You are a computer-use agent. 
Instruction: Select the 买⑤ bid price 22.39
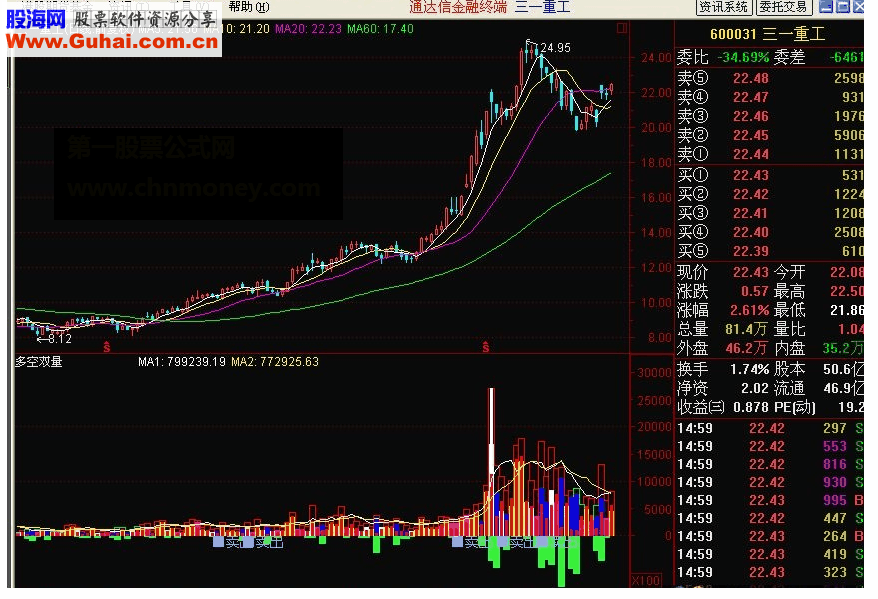[x=751, y=251]
